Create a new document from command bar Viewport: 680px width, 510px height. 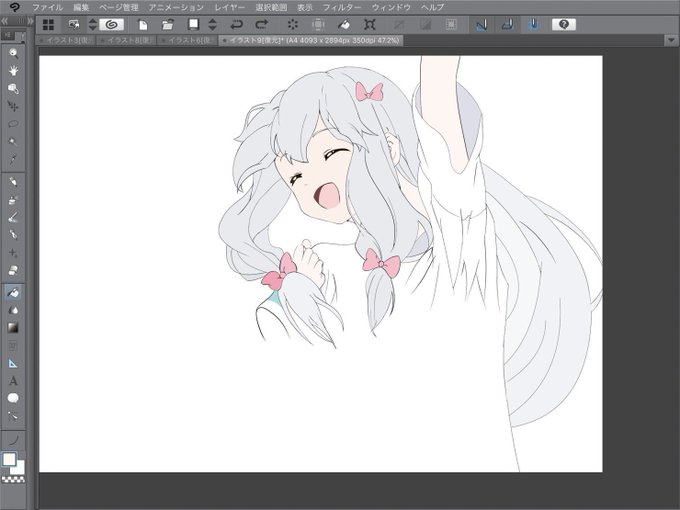pos(143,25)
